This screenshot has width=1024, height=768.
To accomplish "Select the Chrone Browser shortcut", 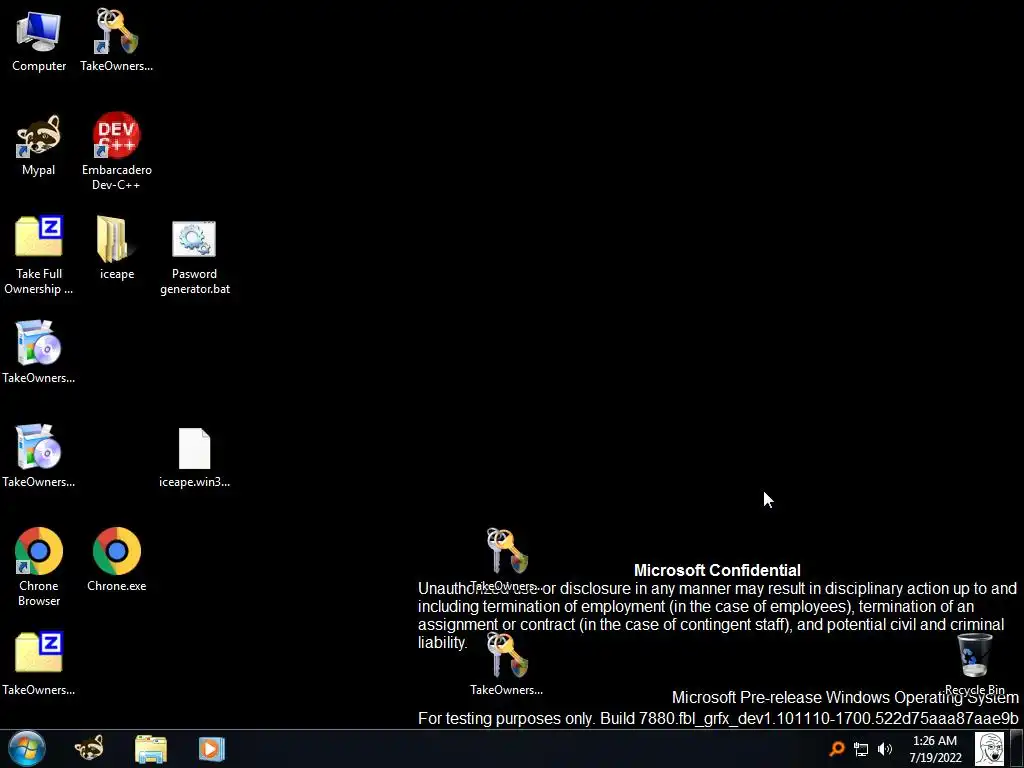I will (39, 568).
